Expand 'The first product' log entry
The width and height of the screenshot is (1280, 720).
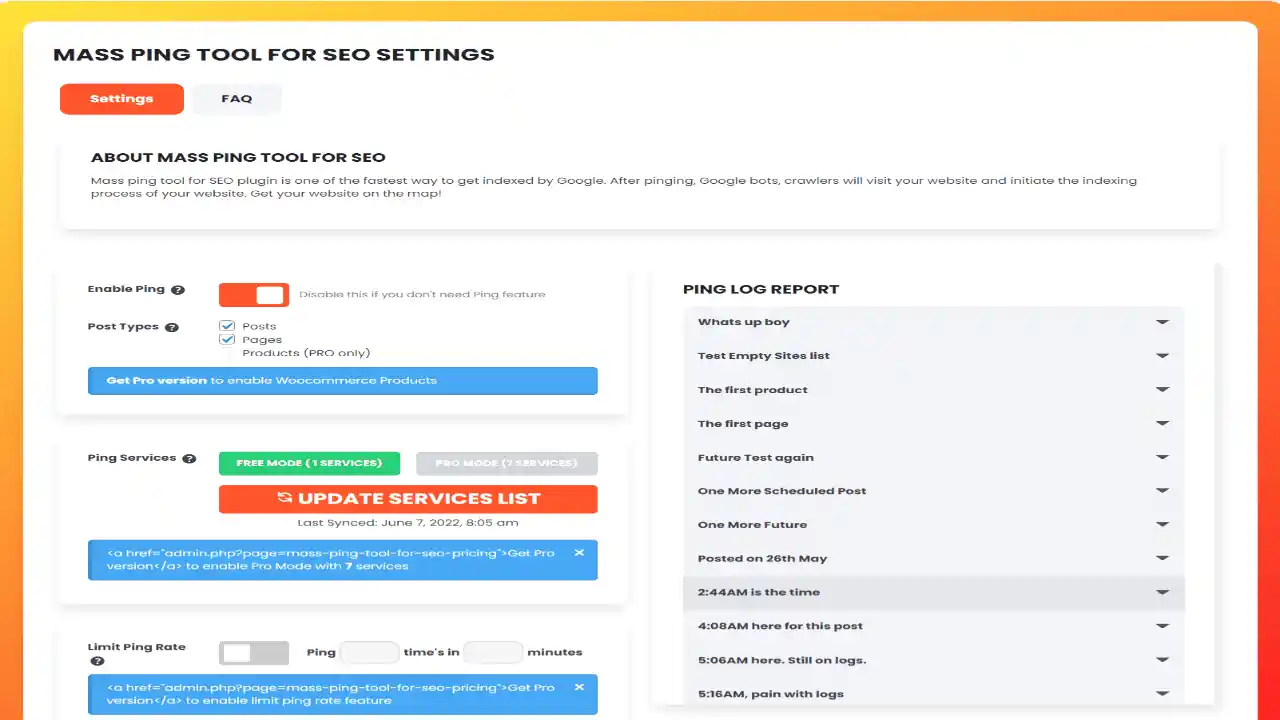(934, 390)
